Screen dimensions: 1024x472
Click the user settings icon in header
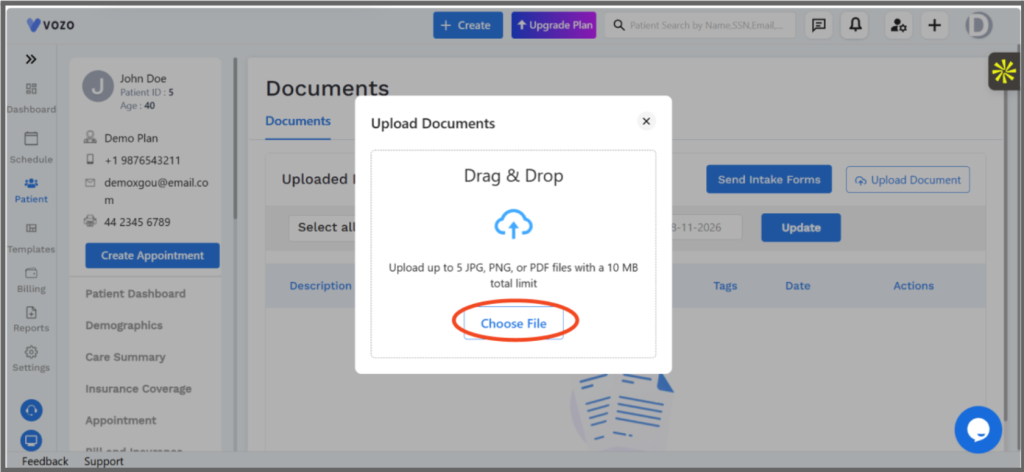click(899, 25)
